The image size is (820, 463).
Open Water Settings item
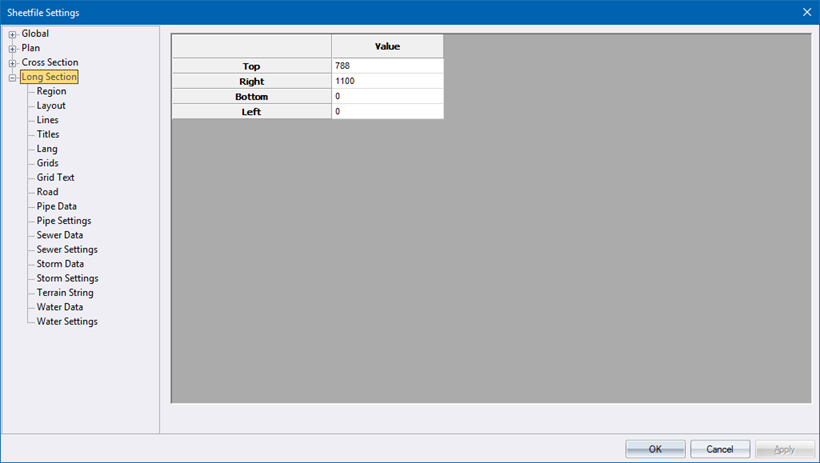point(67,322)
